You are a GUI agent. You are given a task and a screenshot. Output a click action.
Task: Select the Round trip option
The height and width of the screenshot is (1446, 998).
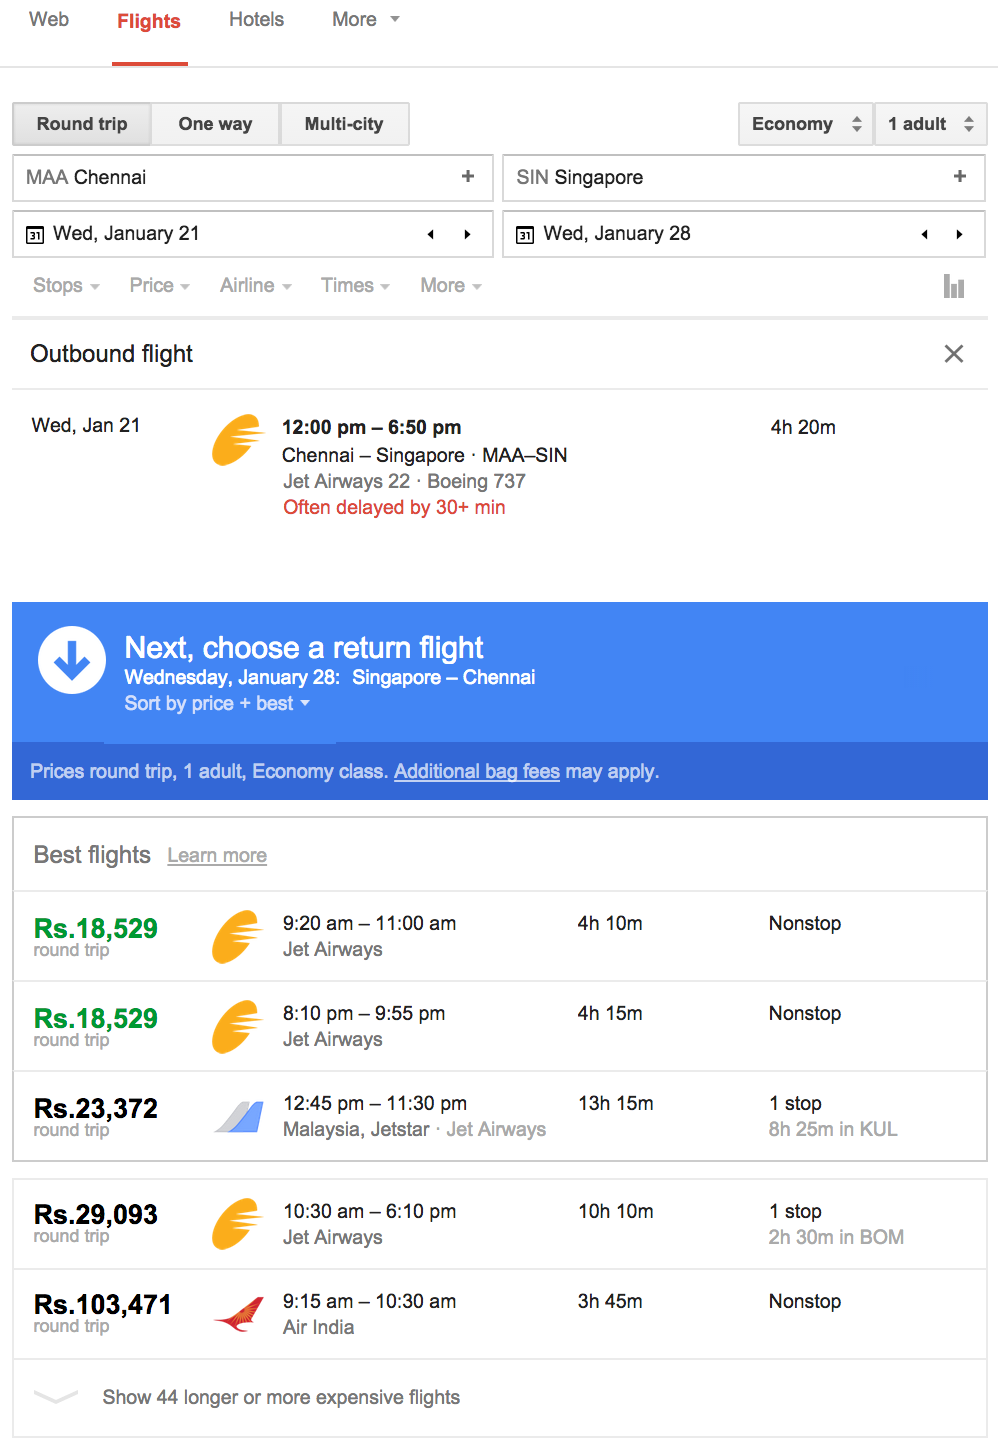82,124
